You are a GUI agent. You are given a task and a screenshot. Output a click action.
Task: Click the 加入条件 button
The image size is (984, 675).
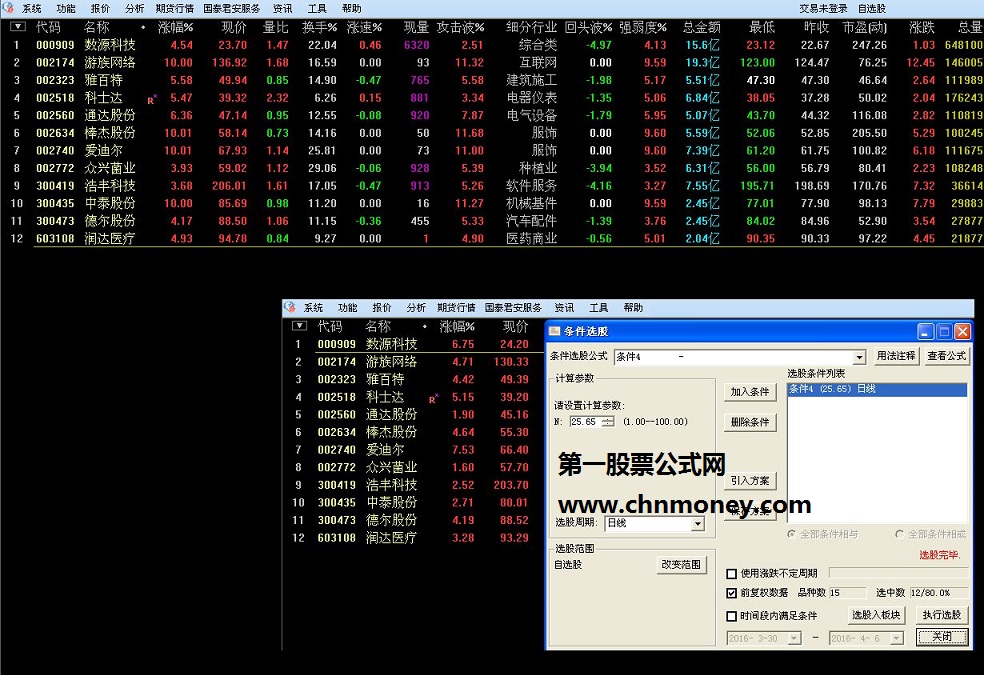point(749,391)
